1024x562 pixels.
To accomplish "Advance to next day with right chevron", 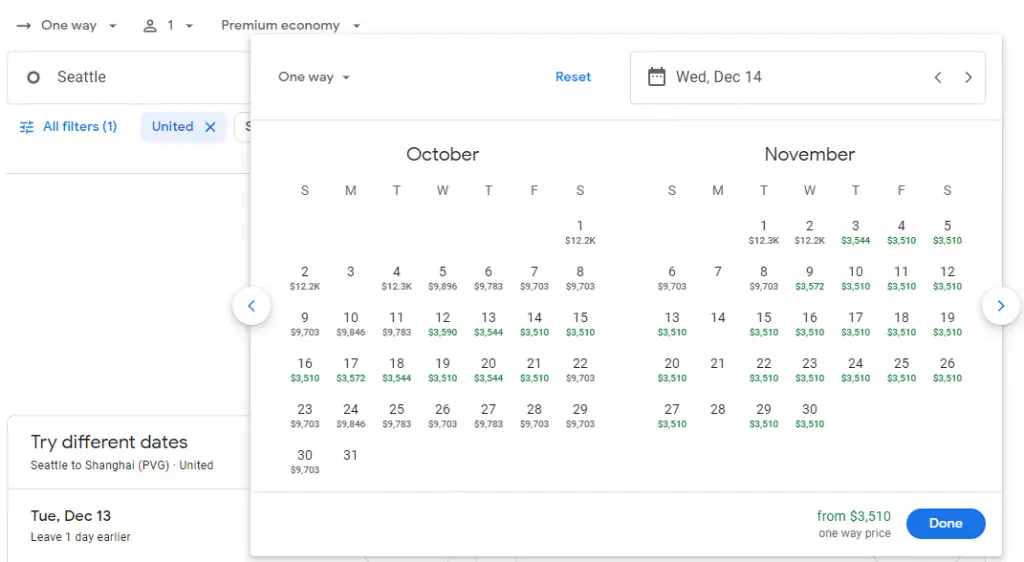I will [968, 77].
